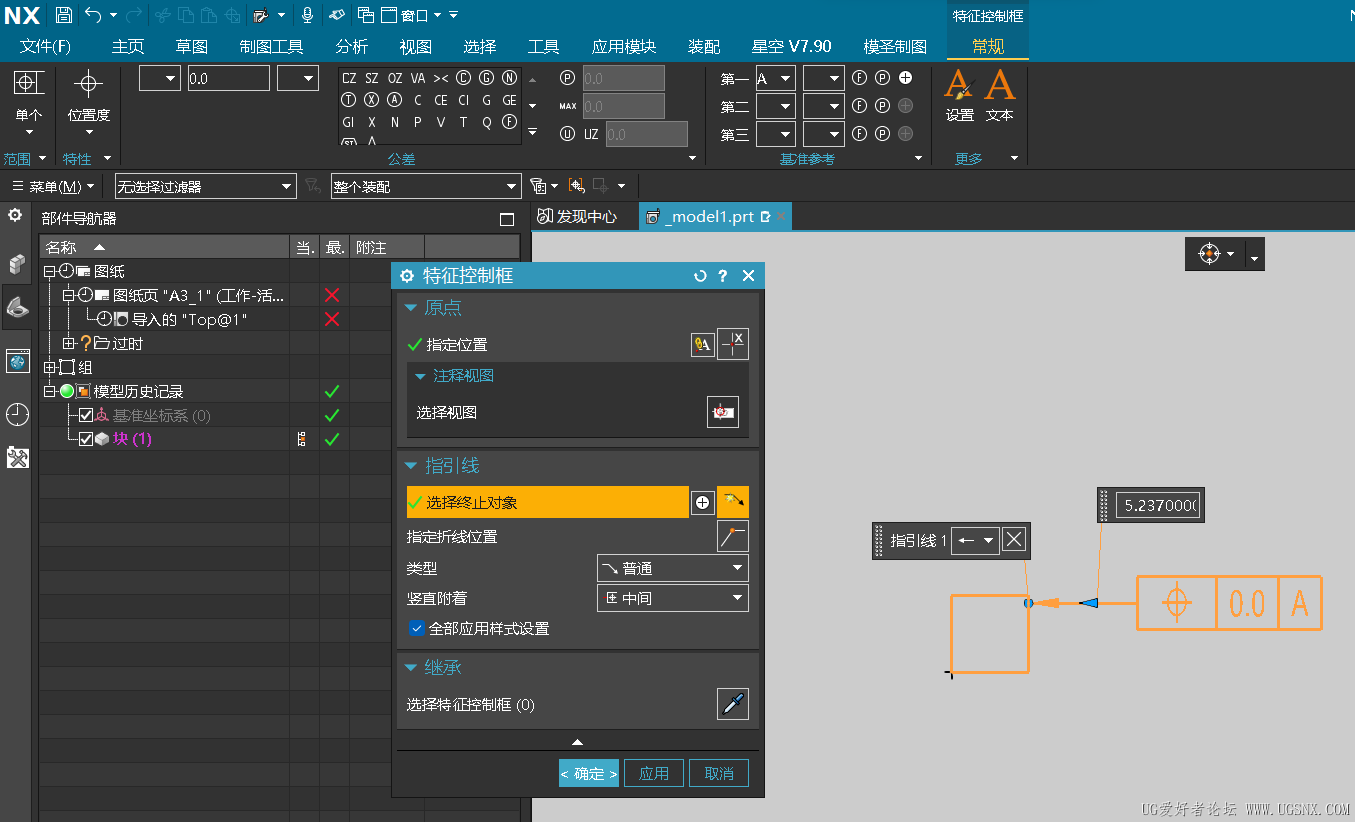1355x822 pixels.
Task: Open the 整个装配 scope dropdown
Action: (x=426, y=186)
